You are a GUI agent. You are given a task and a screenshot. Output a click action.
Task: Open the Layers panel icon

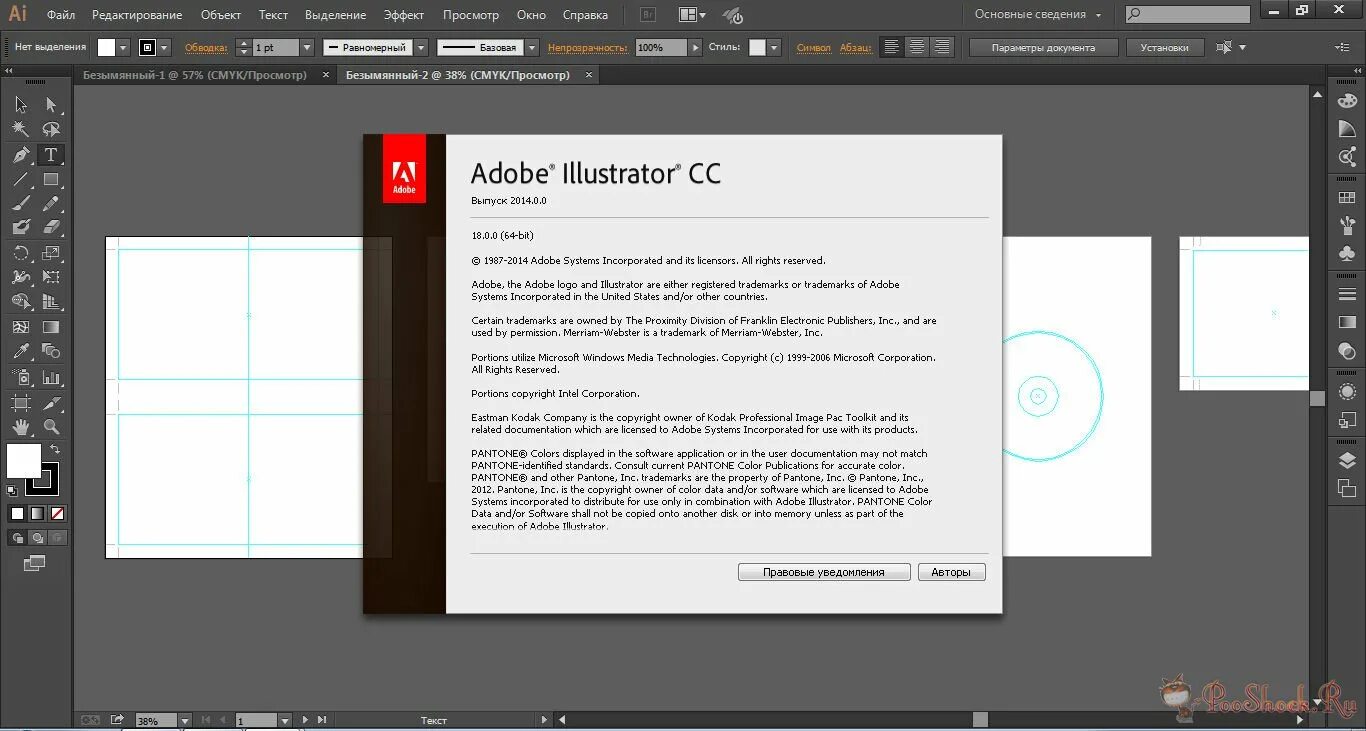[x=1347, y=460]
